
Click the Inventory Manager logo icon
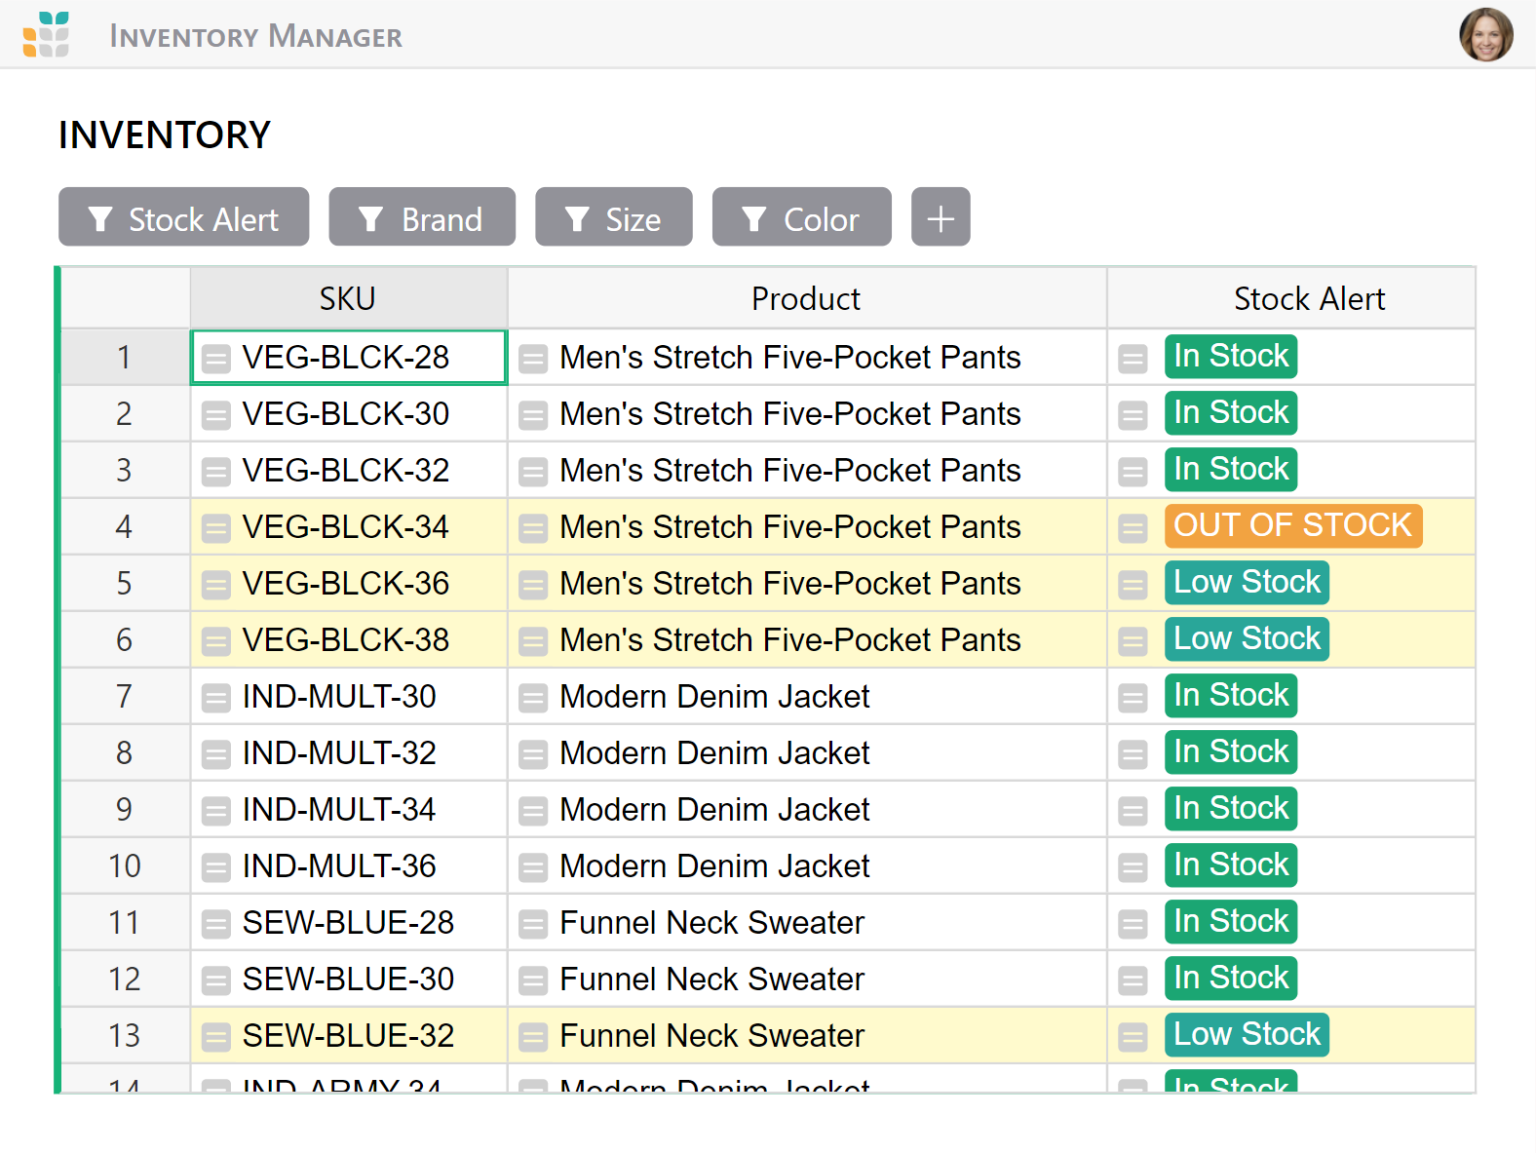click(x=46, y=33)
